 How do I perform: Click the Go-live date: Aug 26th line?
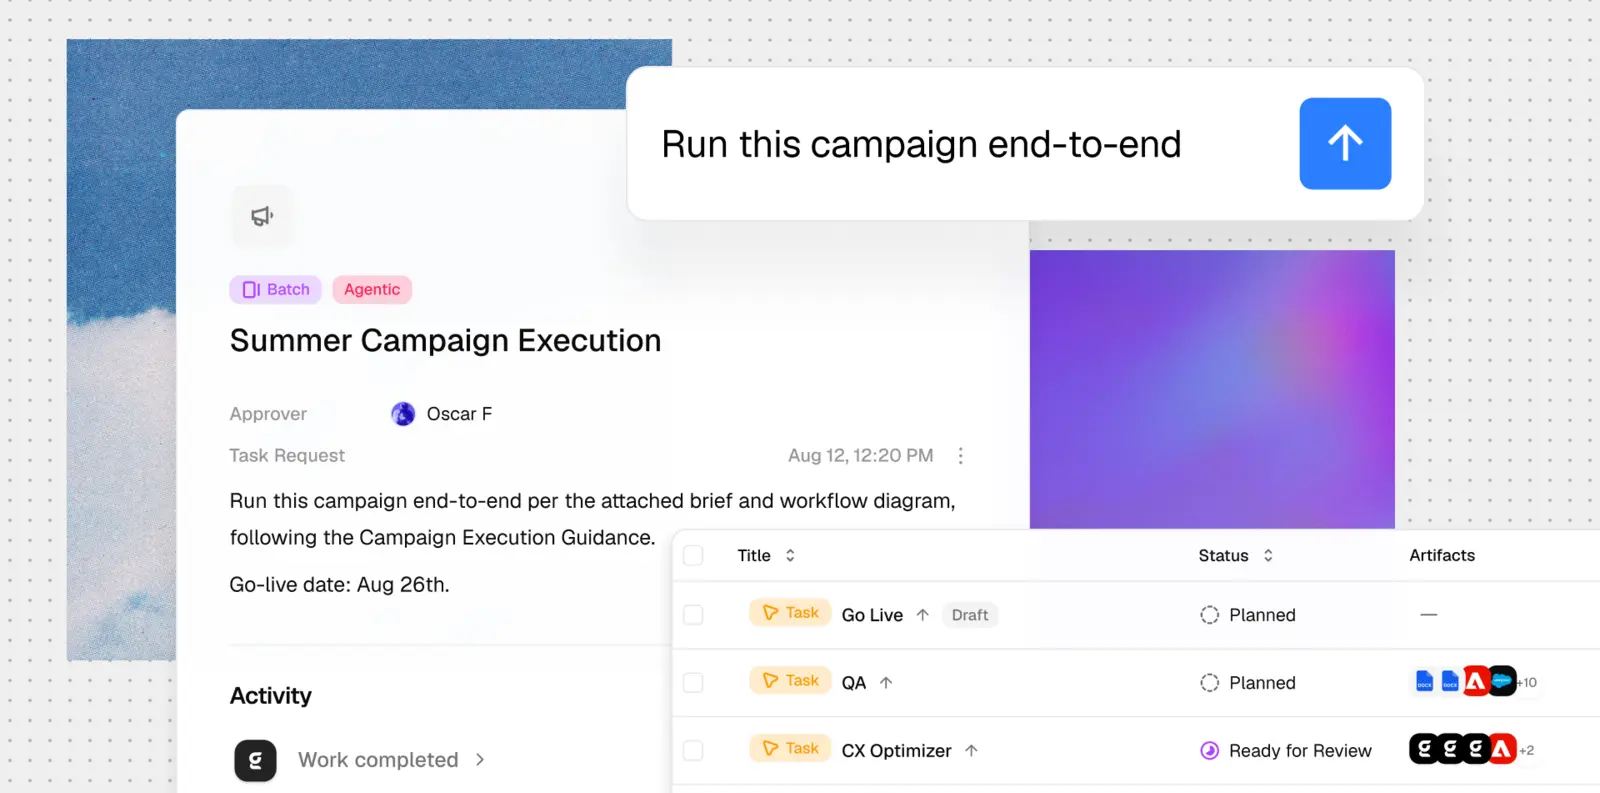click(x=339, y=585)
